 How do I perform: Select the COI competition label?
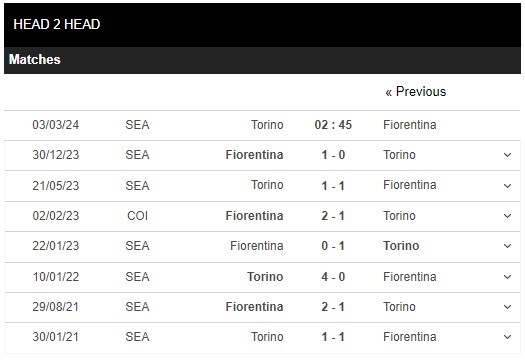(x=137, y=216)
